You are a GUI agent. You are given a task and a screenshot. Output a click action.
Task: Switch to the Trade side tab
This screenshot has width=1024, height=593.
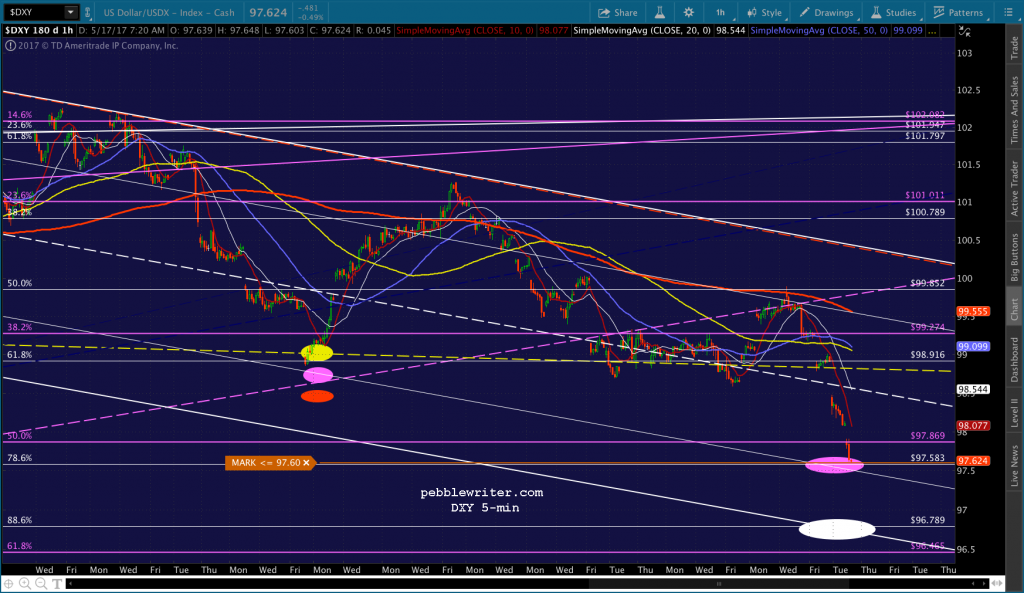point(1014,44)
